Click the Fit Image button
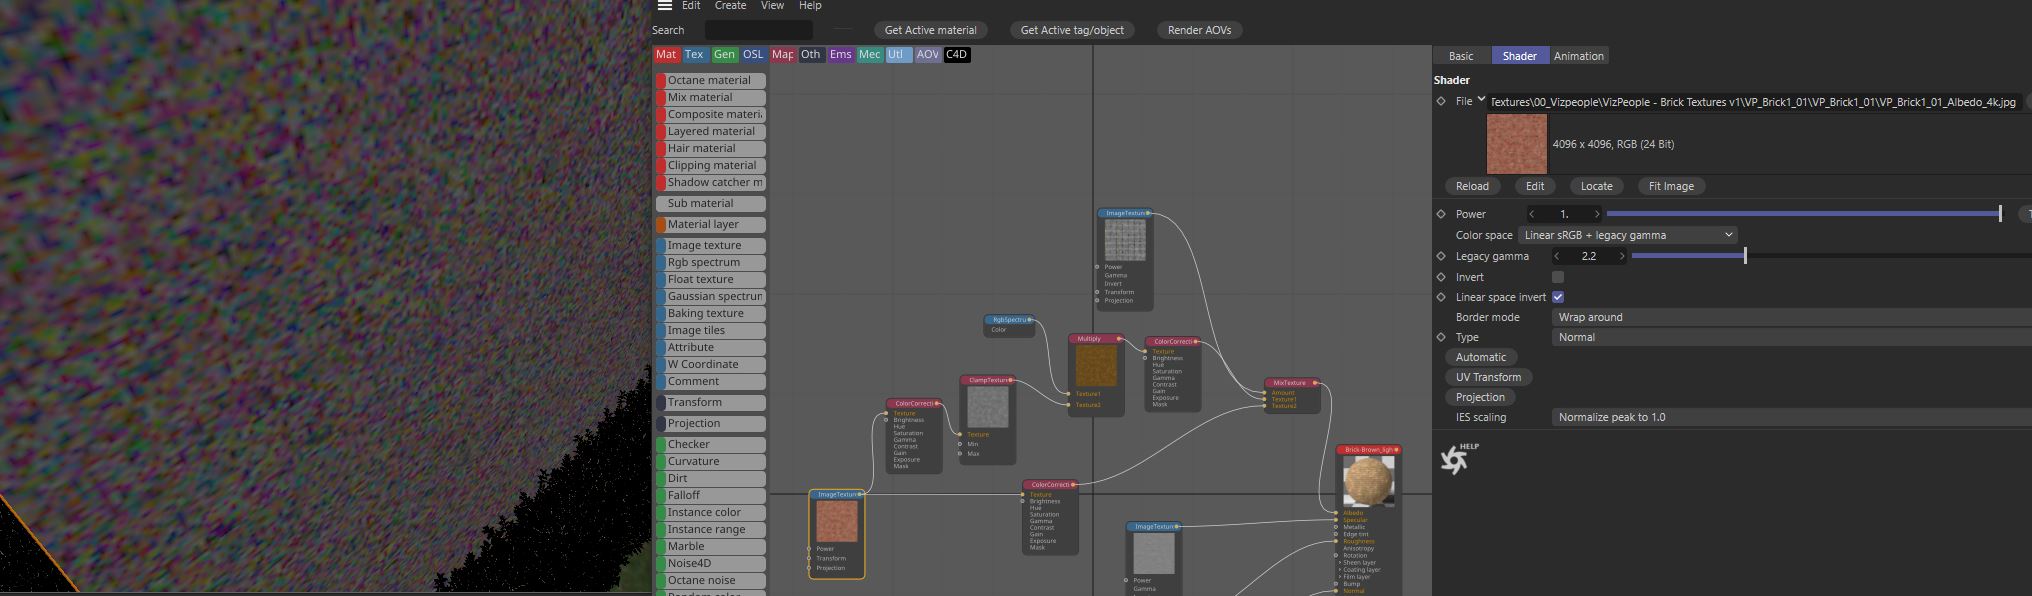 pos(1671,186)
